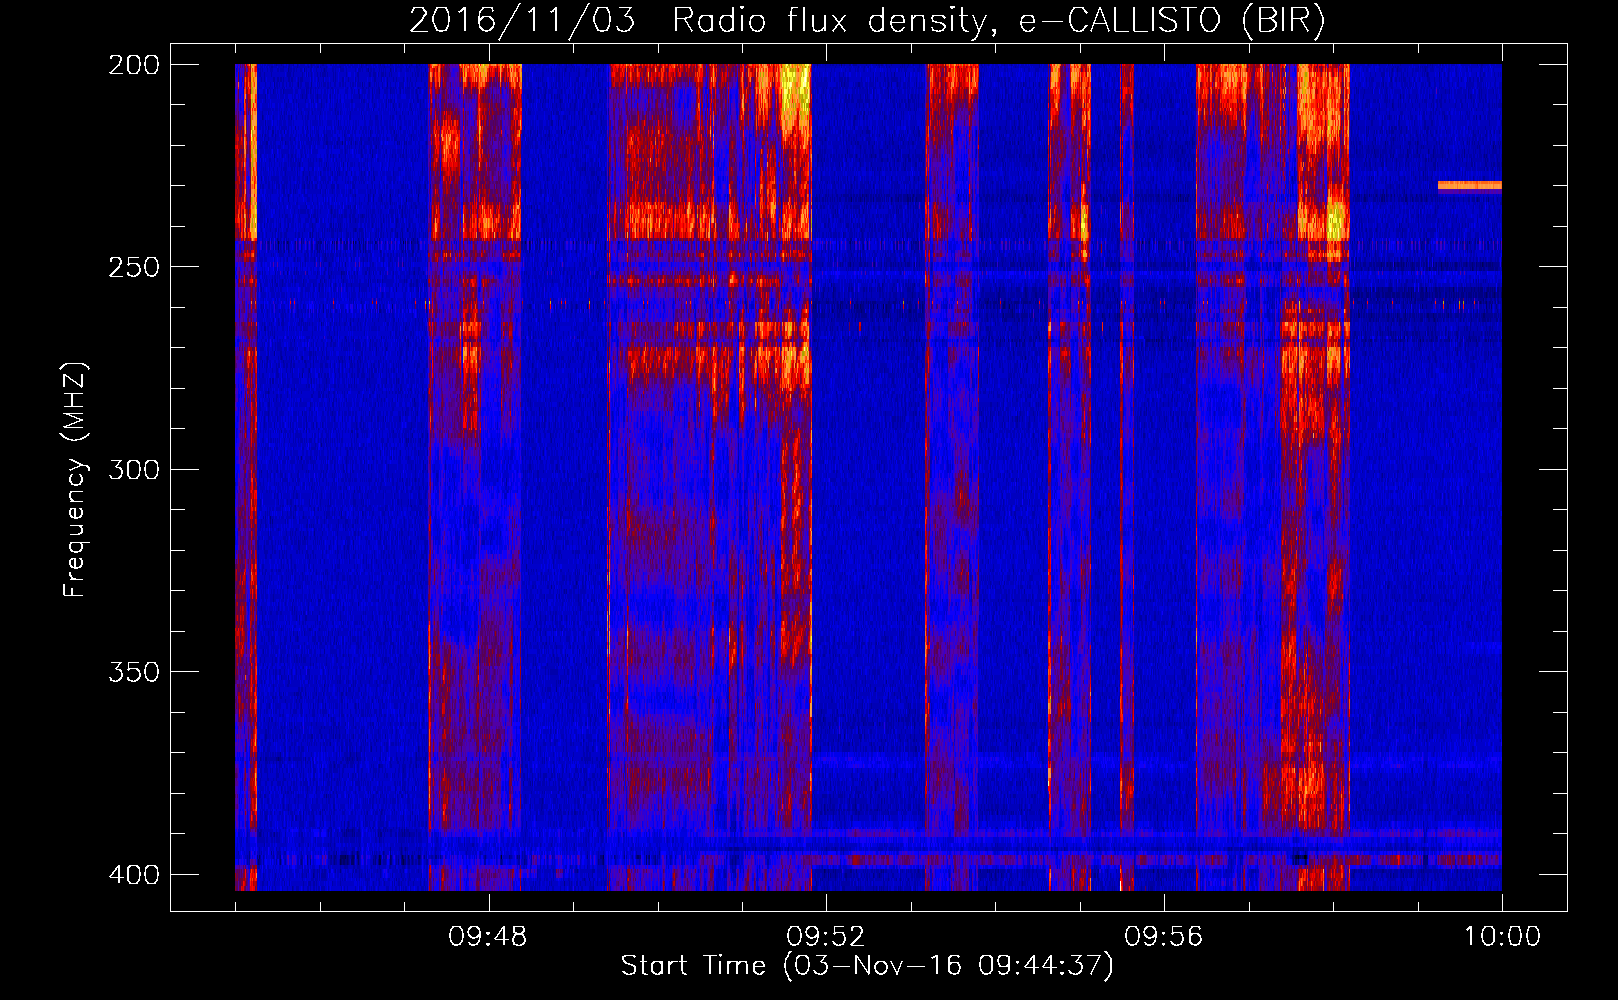Click the "Start Time (03-Nov-16 09:44:37)" label
The width and height of the screenshot is (1618, 1000).
[867, 966]
